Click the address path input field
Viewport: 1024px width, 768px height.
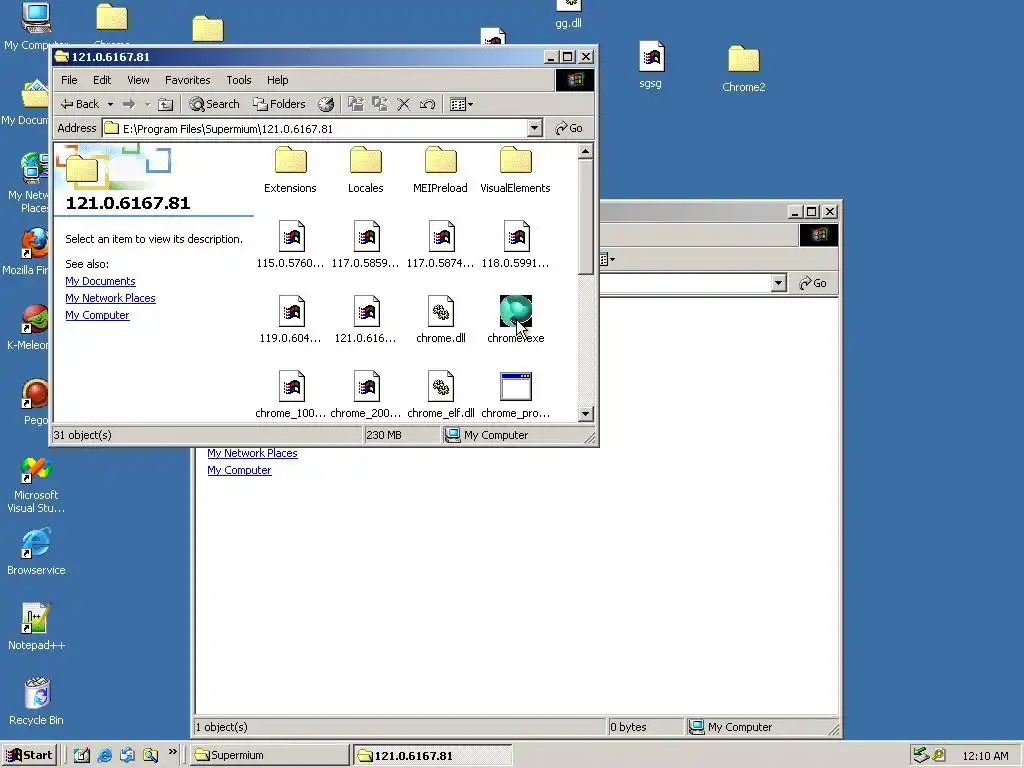tap(323, 128)
